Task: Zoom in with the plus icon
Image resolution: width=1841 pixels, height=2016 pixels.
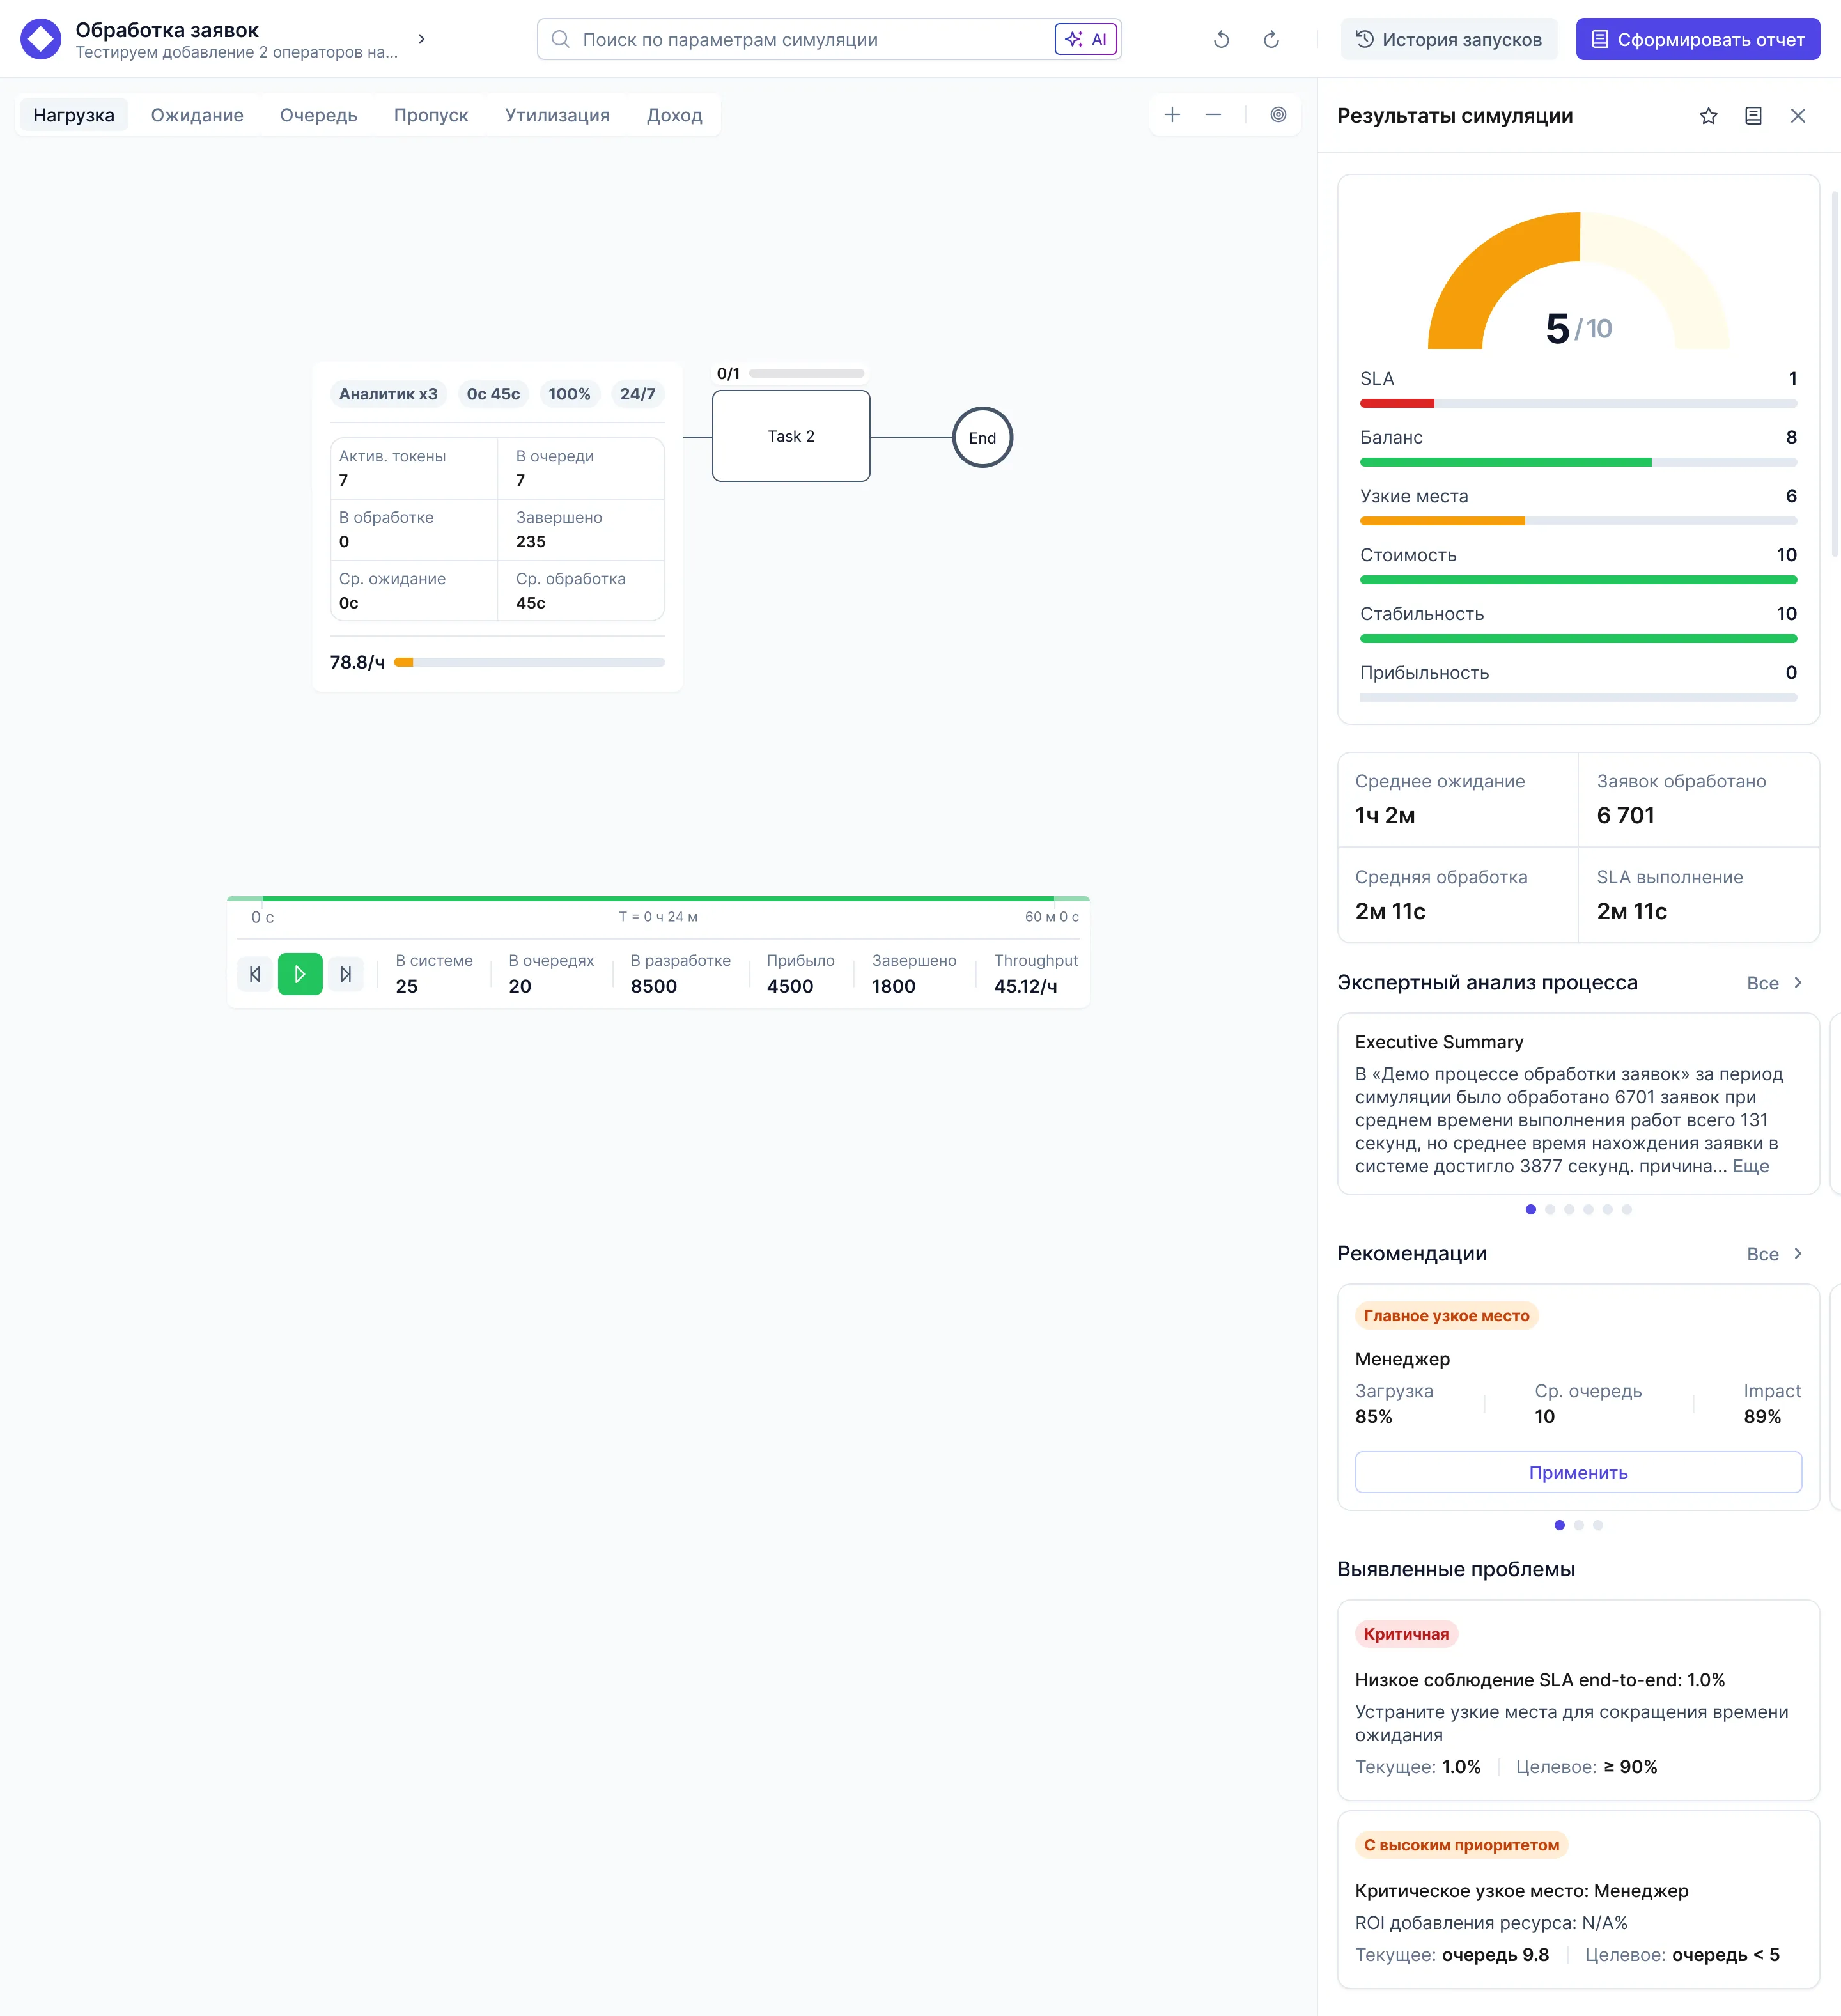Action: 1172,115
